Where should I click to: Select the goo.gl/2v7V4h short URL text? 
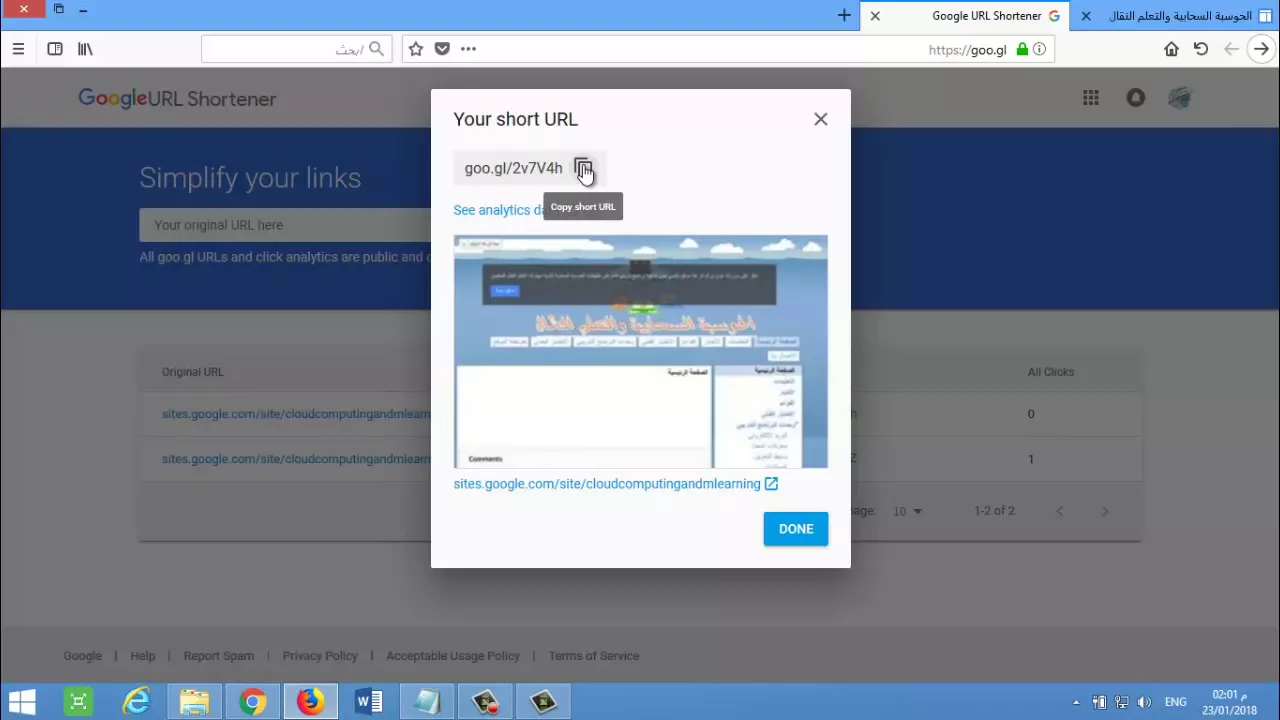(x=513, y=168)
